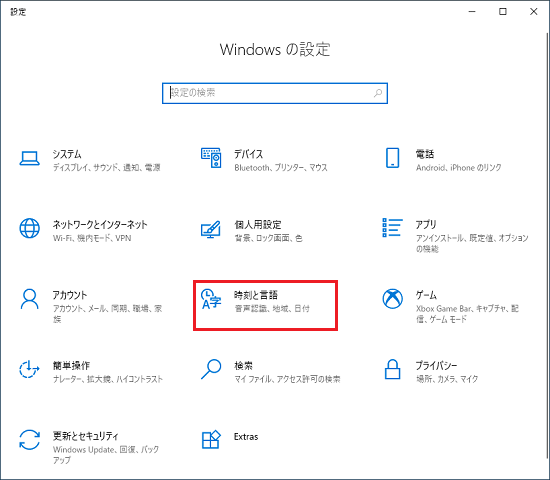Click the search magnifier in the settings search box
Screen dimensions: 550x480
coord(378,93)
